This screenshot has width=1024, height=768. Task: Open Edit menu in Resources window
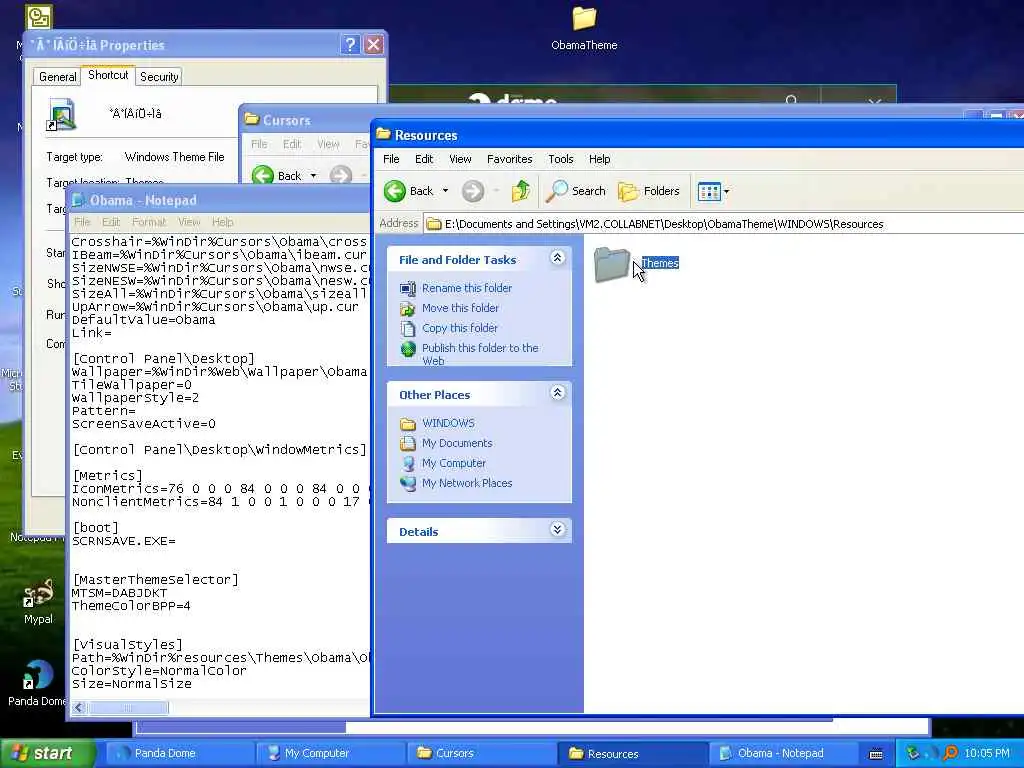(x=424, y=159)
